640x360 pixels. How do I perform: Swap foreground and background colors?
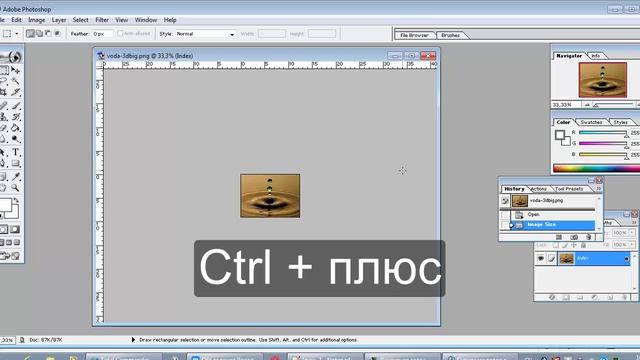16,200
